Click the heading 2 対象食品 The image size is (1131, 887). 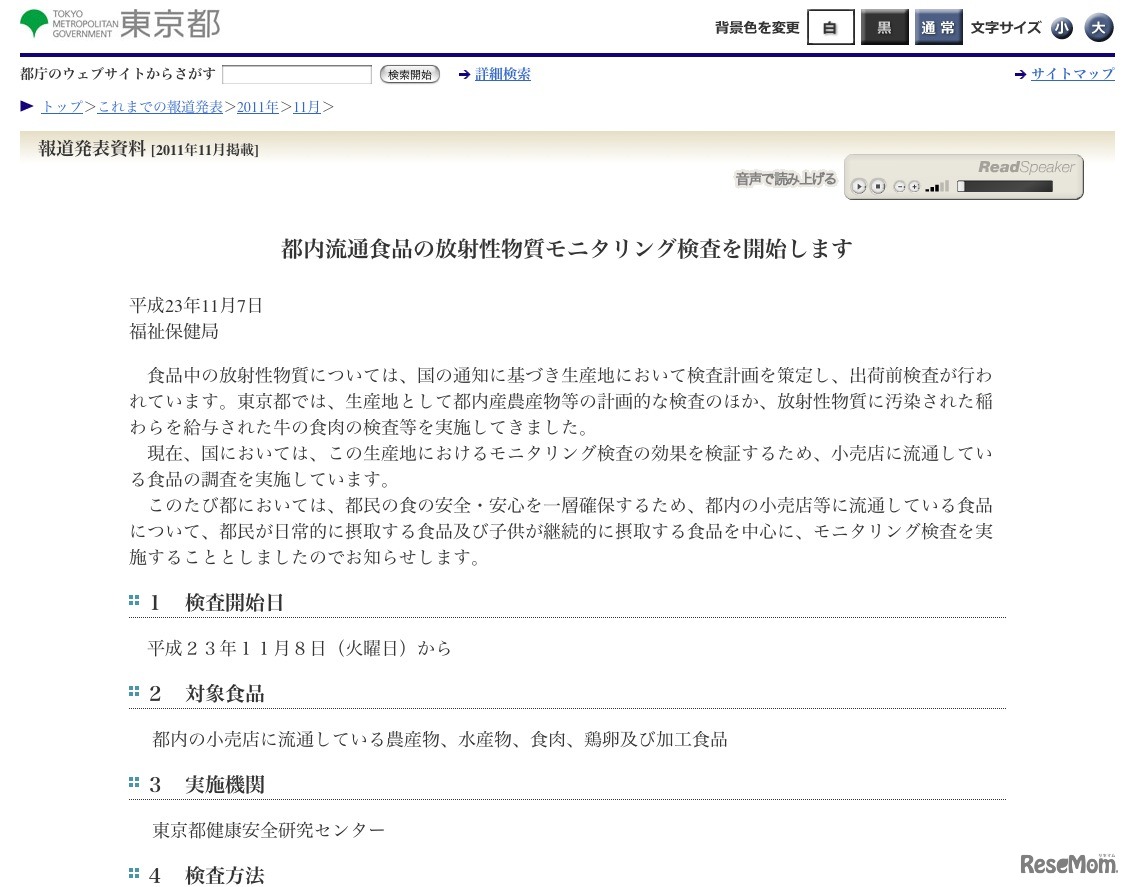tap(207, 694)
